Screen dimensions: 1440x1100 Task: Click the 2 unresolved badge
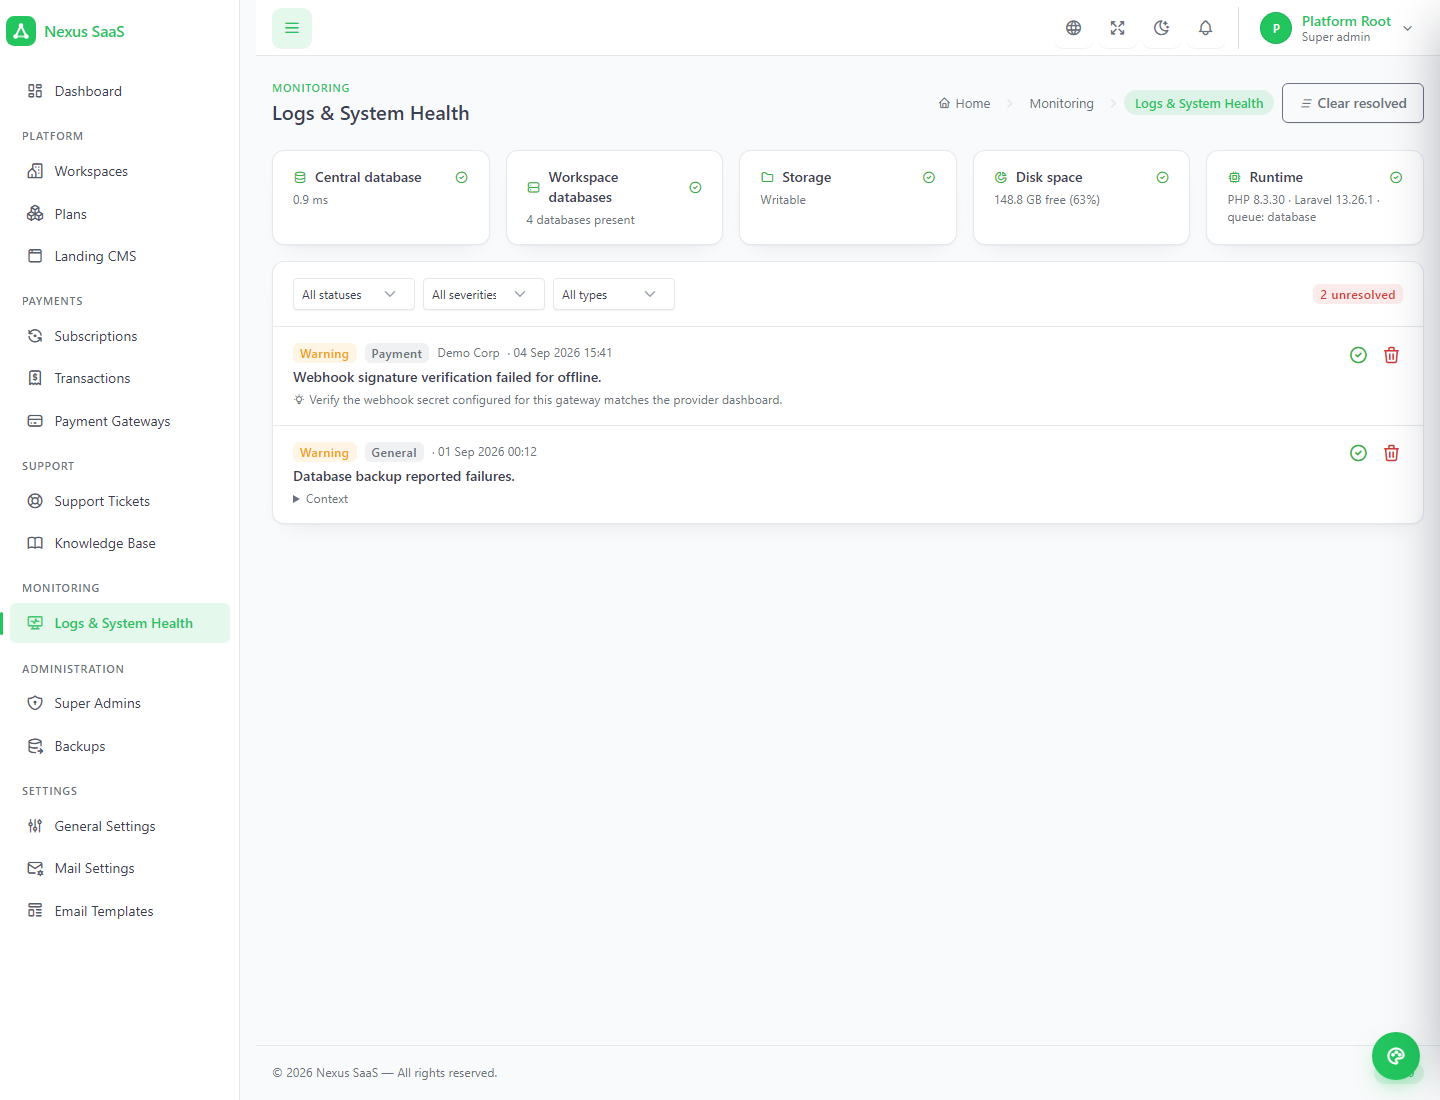[x=1357, y=294]
